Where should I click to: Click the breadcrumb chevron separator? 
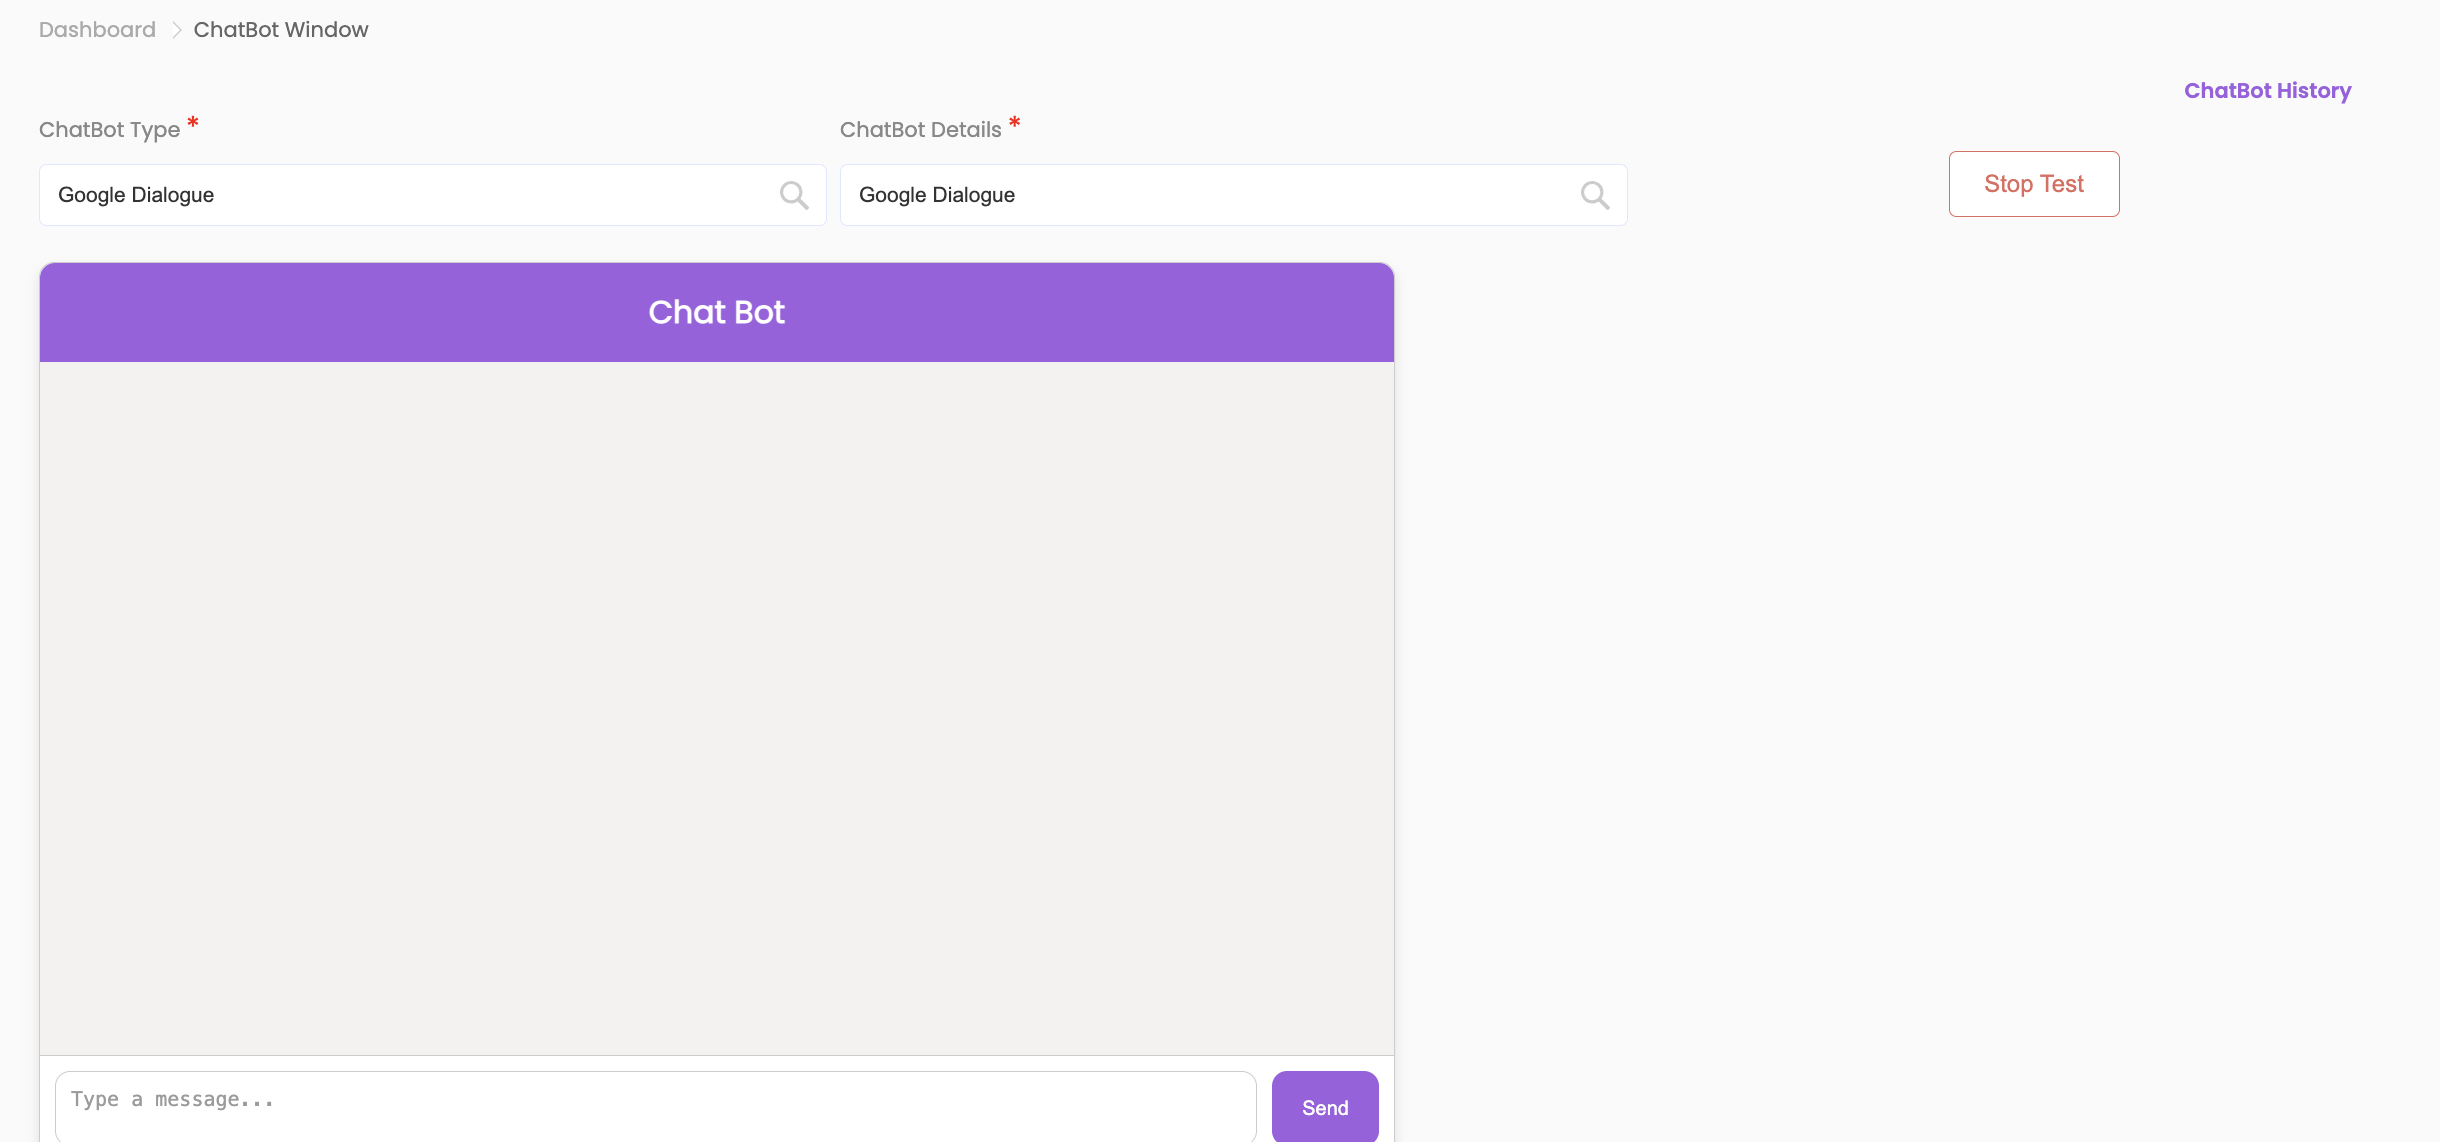coord(176,30)
